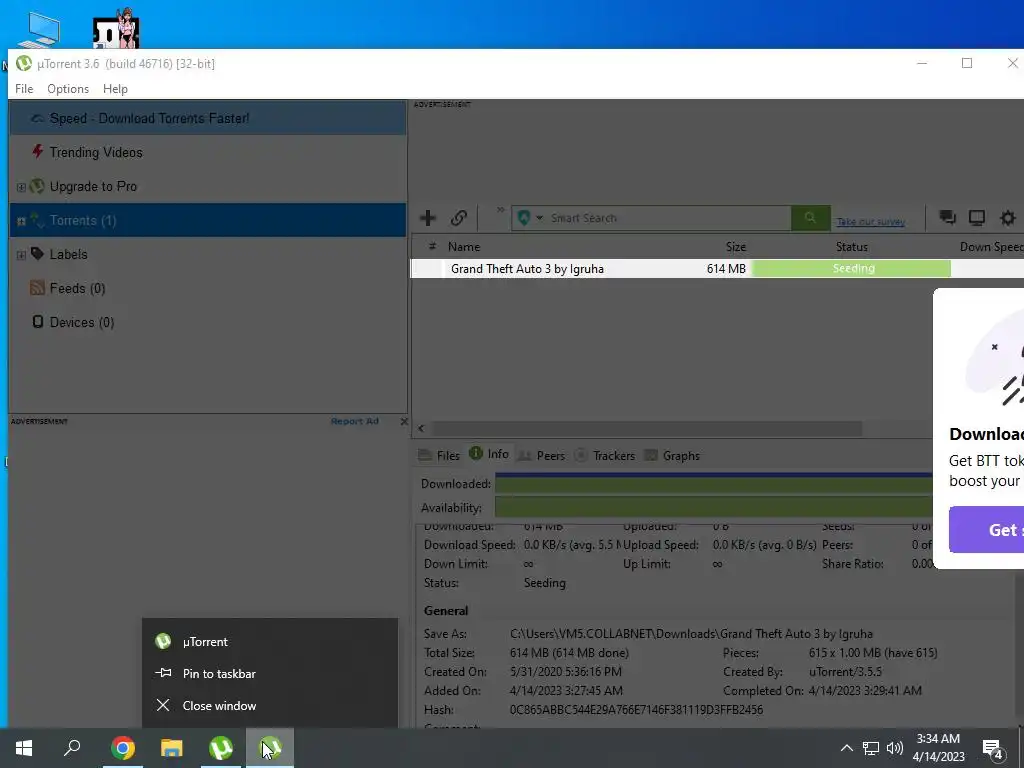The image size is (1024, 768).
Task: Open the chat bubbles icon in toolbar
Action: click(947, 217)
